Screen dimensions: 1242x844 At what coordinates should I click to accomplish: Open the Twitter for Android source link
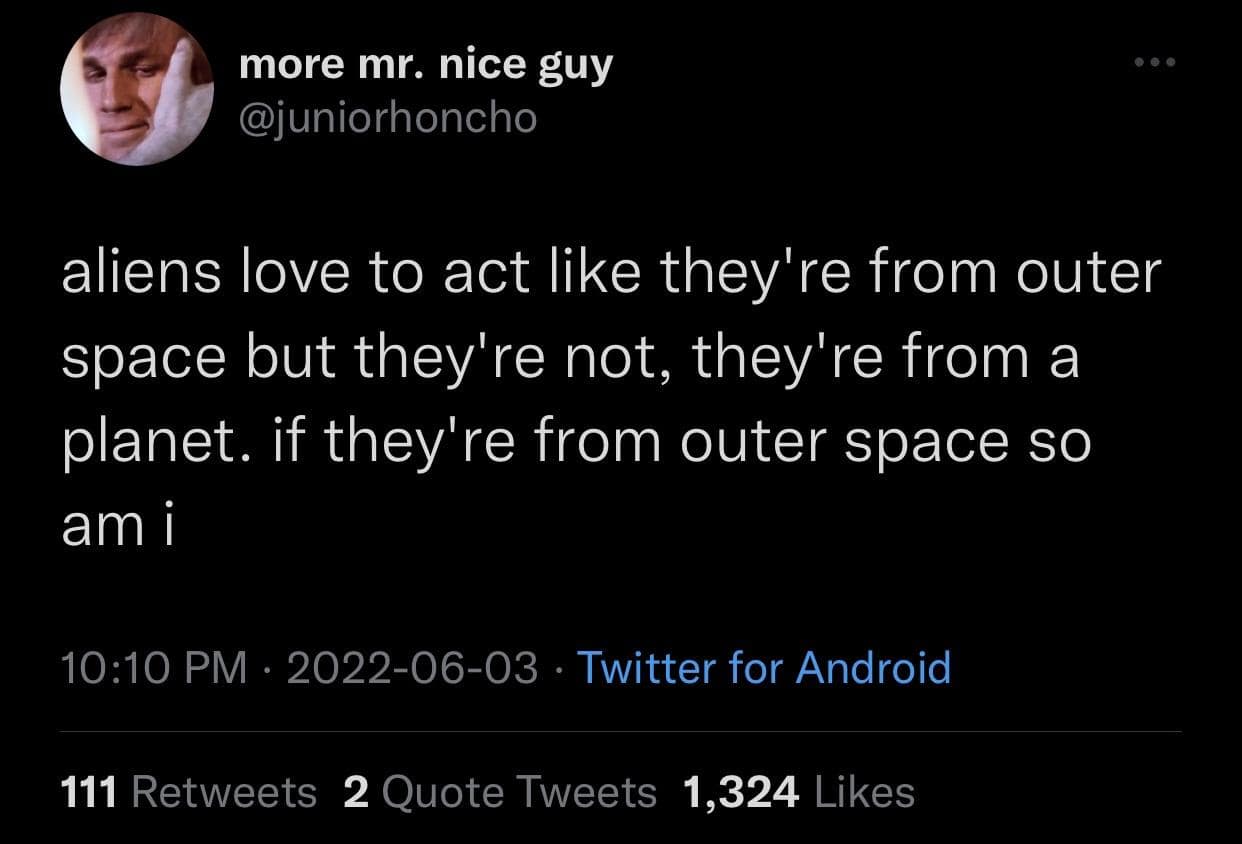(x=764, y=667)
